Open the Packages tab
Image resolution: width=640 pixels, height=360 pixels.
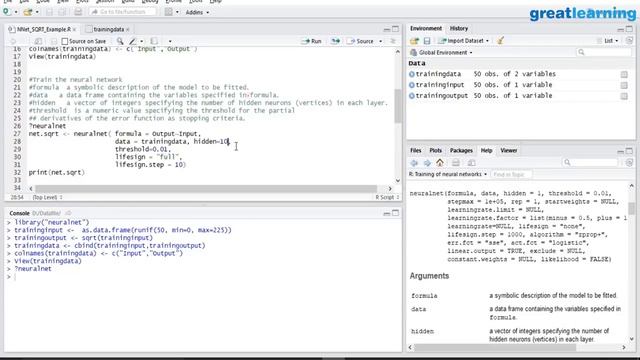(461, 151)
